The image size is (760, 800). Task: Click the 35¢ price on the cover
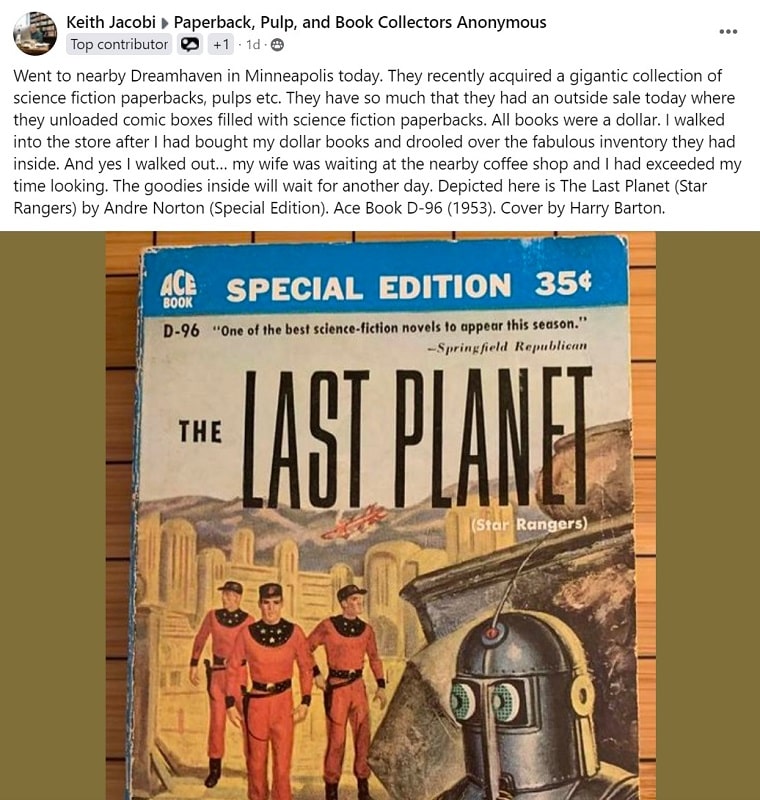coord(563,284)
